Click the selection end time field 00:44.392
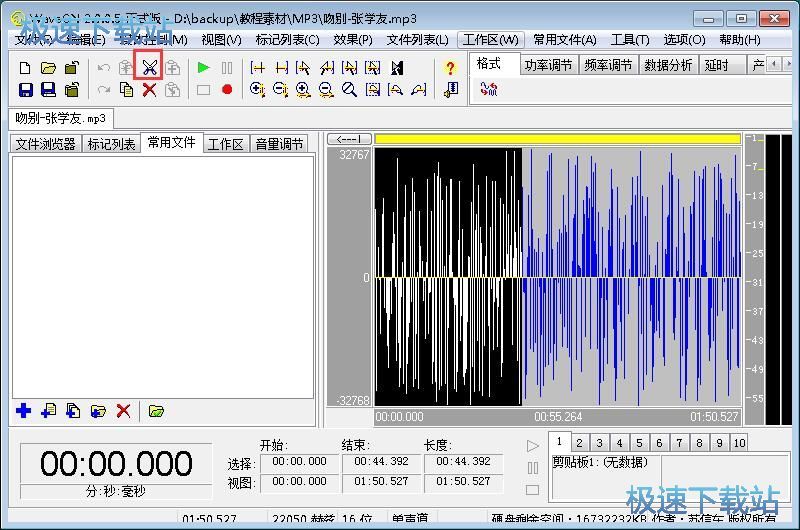Screen dimensions: 800x530 pyautogui.click(x=381, y=462)
